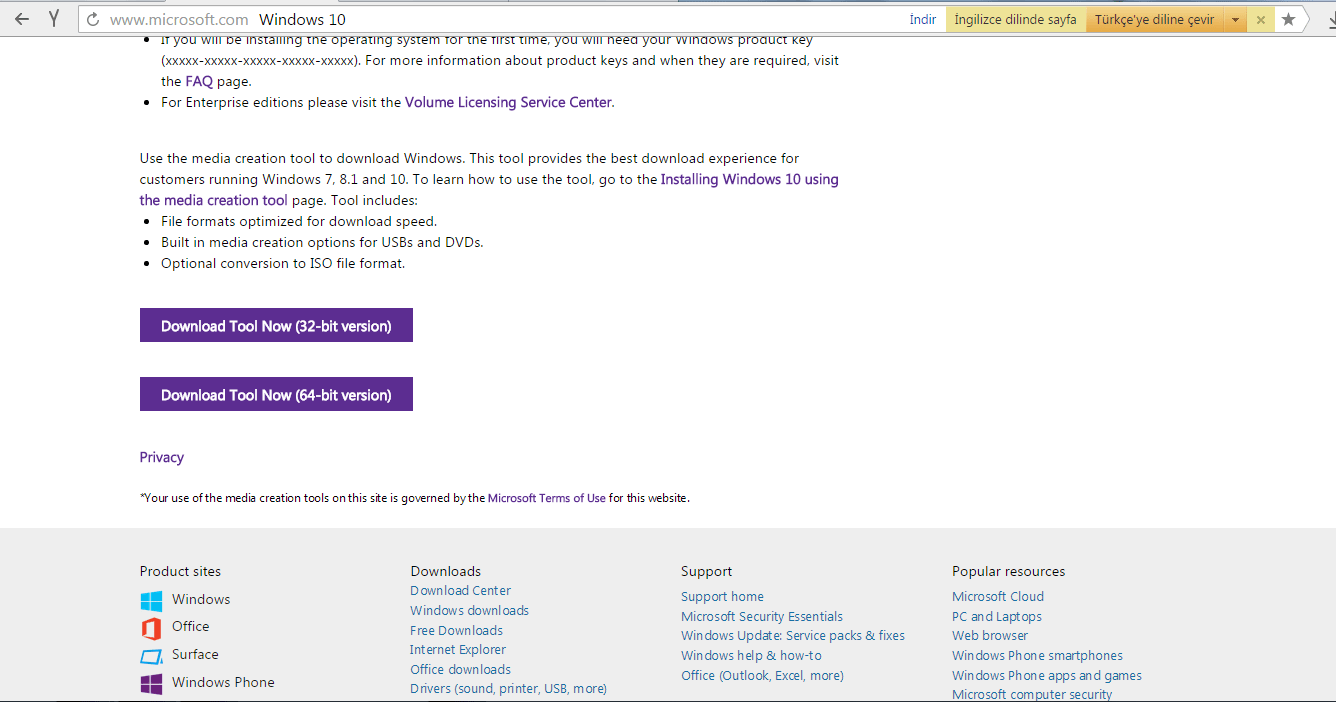The image size is (1336, 702).
Task: Click the Popular resources footer heading
Action: [x=1008, y=571]
